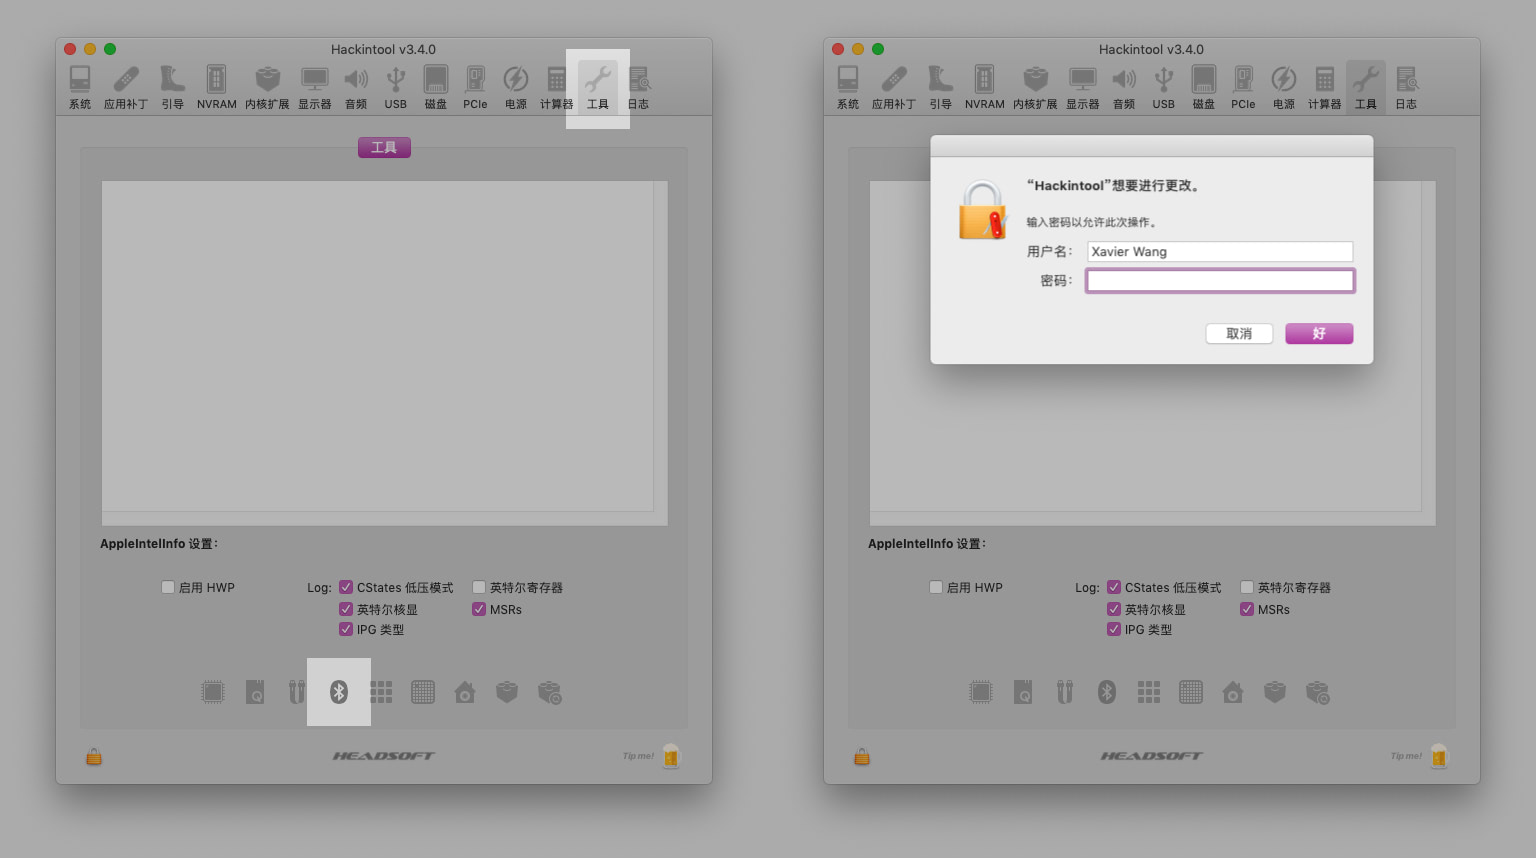Screen dimensions: 1536x858
Task: Click CPU chip icon in left window bottom row
Action: [213, 692]
